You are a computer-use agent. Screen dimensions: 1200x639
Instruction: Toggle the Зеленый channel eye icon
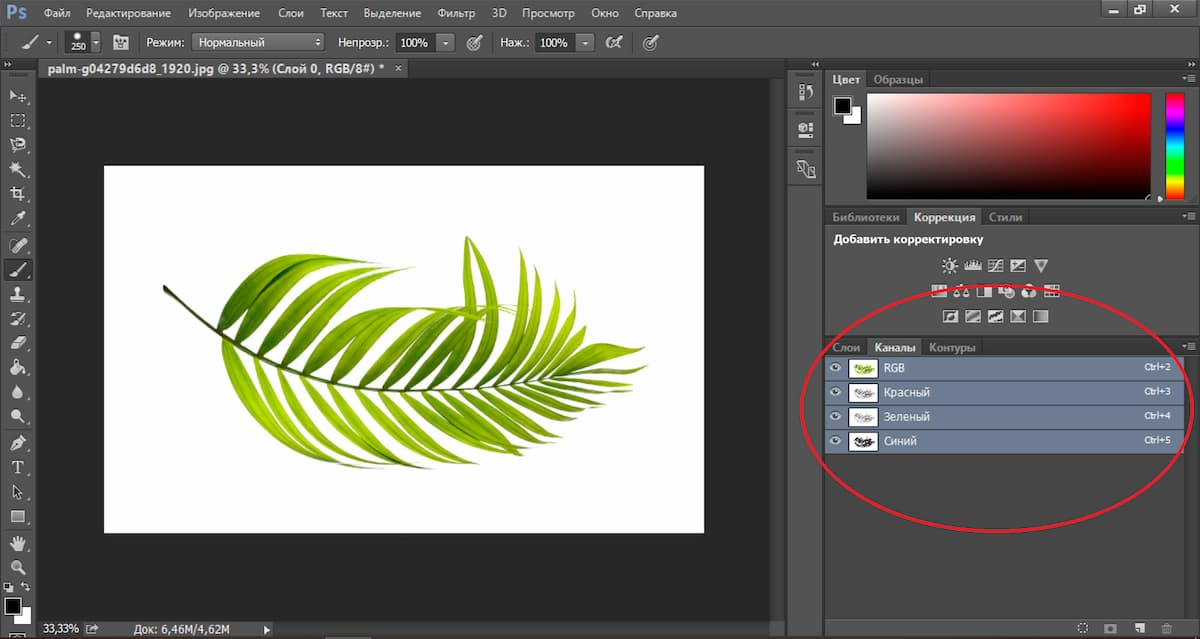click(836, 416)
